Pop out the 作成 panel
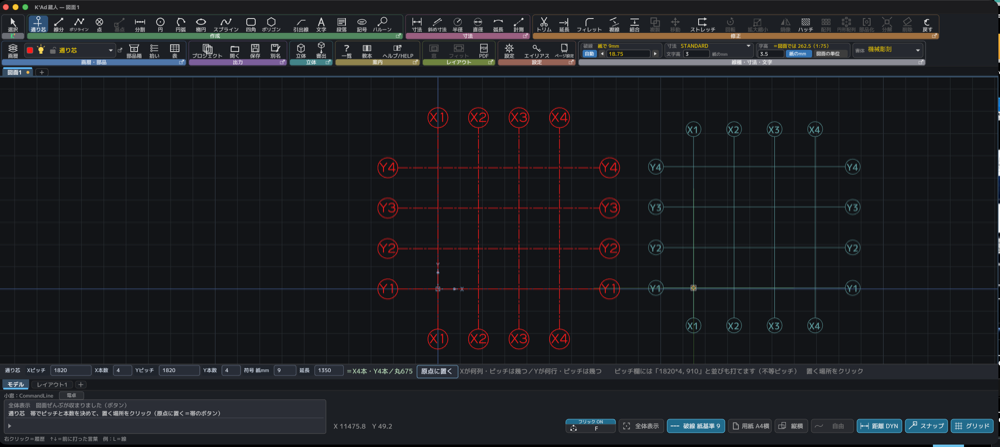This screenshot has width=1000, height=447. point(399,36)
